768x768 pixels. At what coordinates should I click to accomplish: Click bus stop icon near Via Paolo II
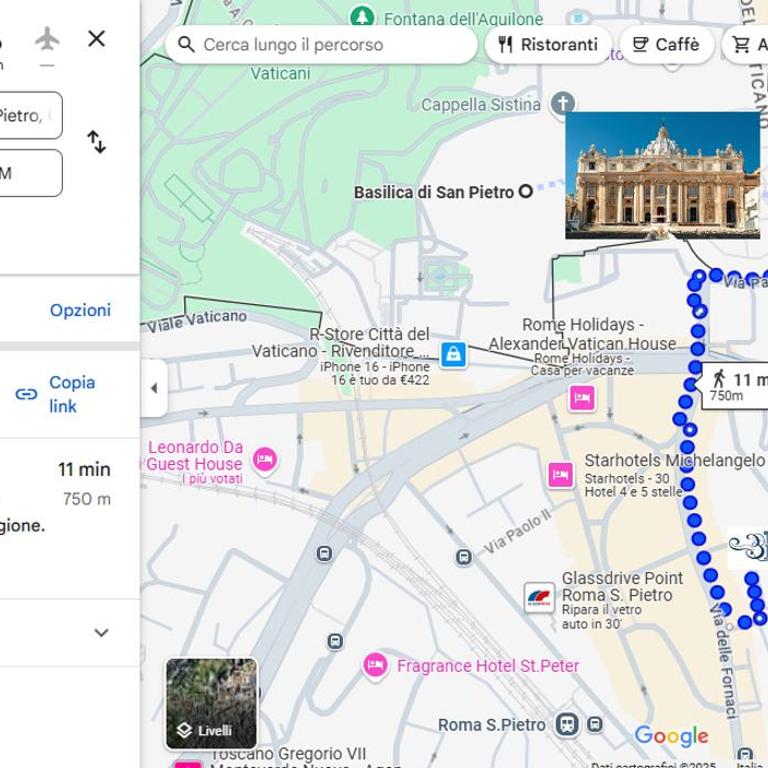click(463, 557)
